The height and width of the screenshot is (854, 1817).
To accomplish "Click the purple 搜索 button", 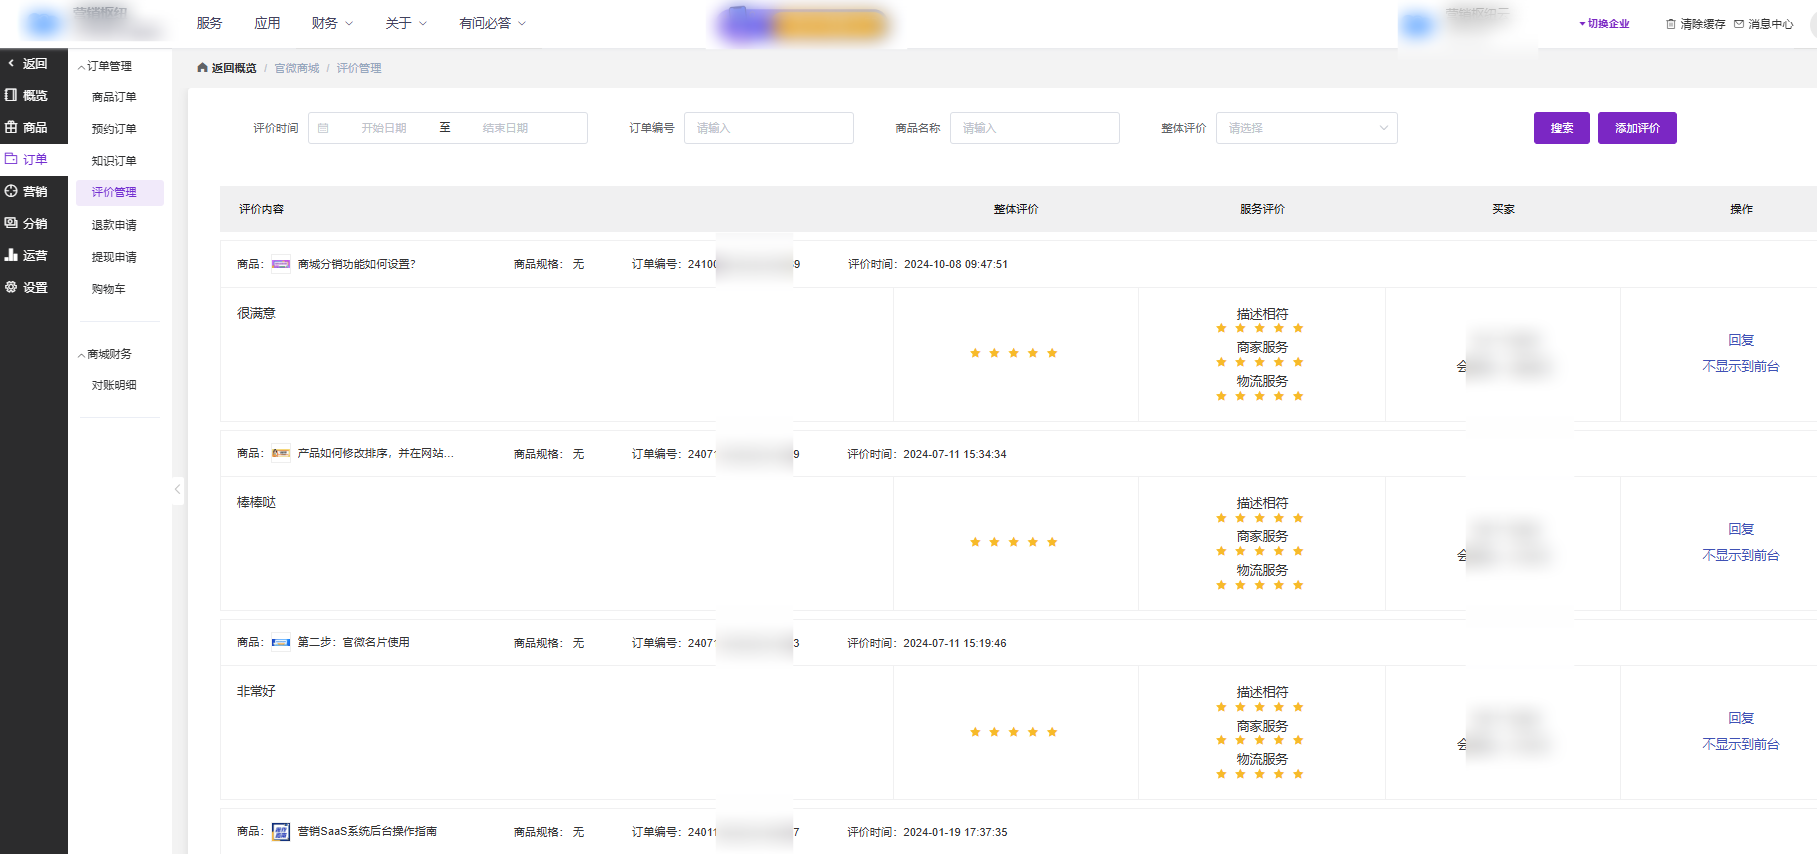I will coord(1562,128).
